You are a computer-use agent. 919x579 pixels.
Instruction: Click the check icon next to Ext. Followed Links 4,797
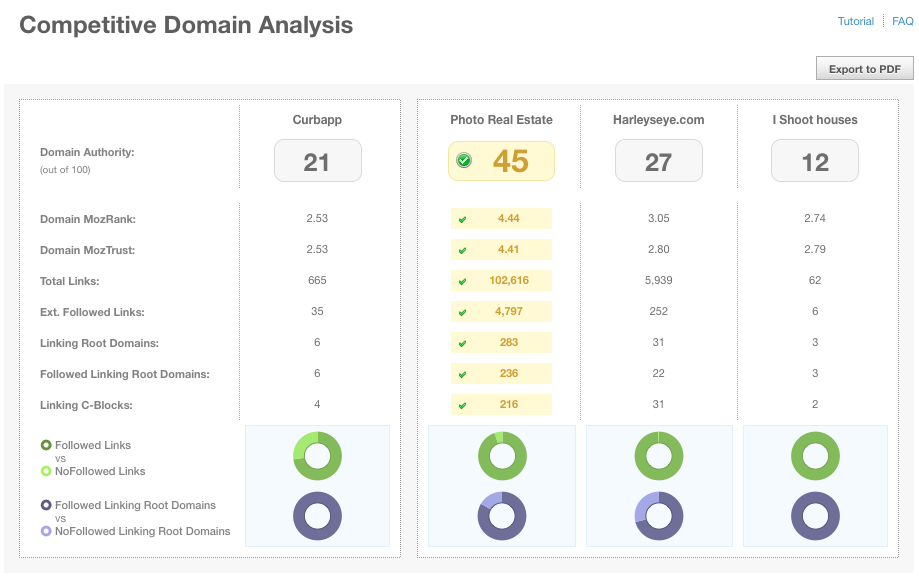[x=462, y=311]
